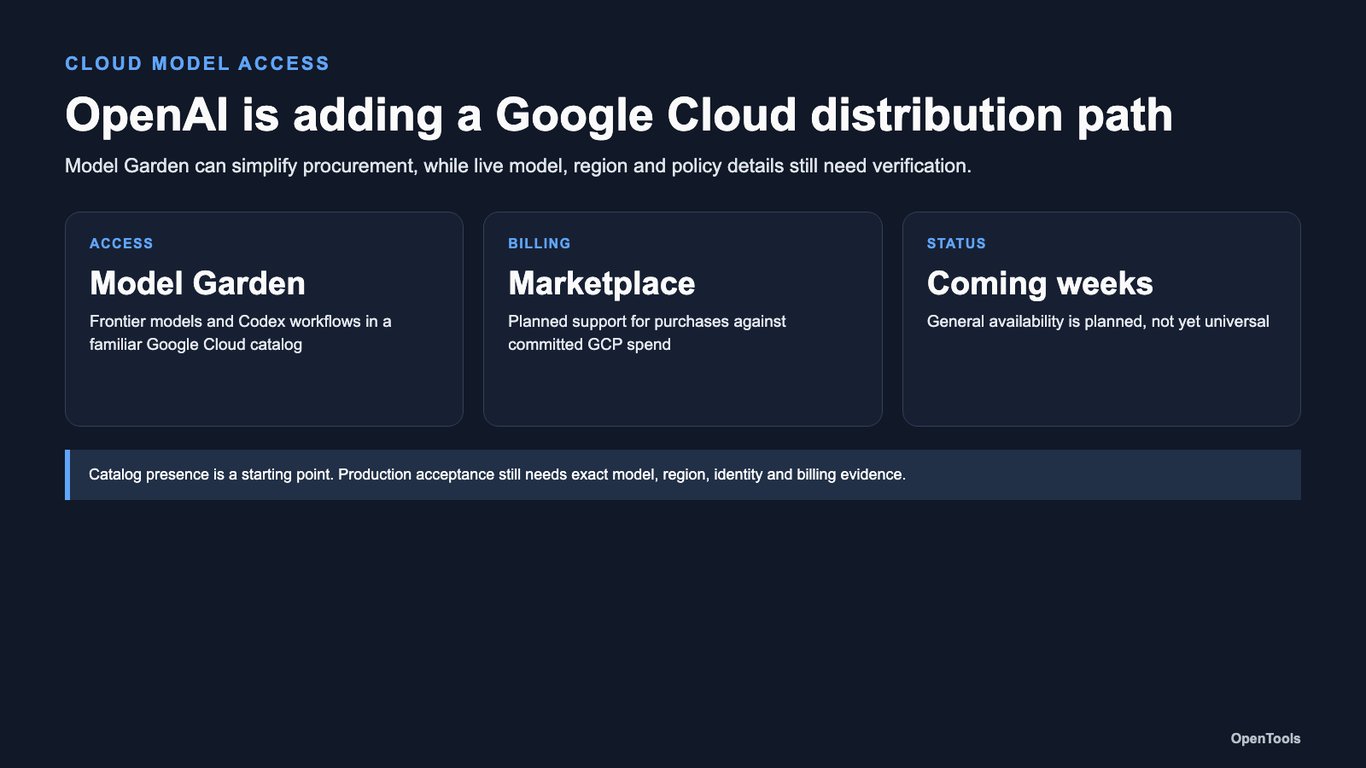Image resolution: width=1366 pixels, height=768 pixels.
Task: Click the 'STATUS' card label
Action: click(956, 244)
